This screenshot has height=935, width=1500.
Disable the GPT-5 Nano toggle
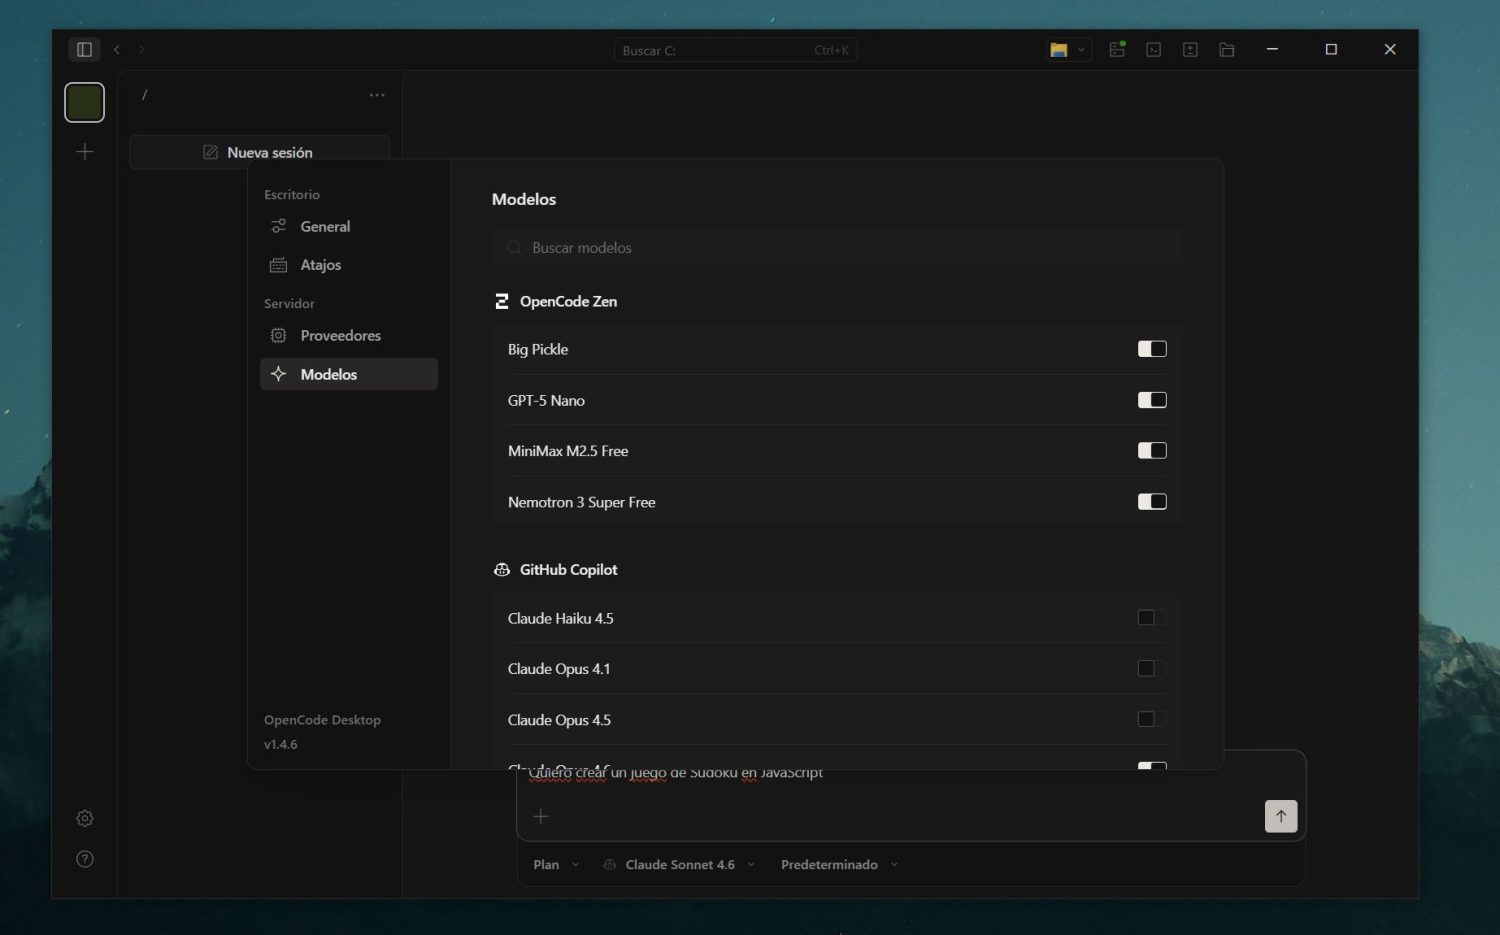point(1151,400)
